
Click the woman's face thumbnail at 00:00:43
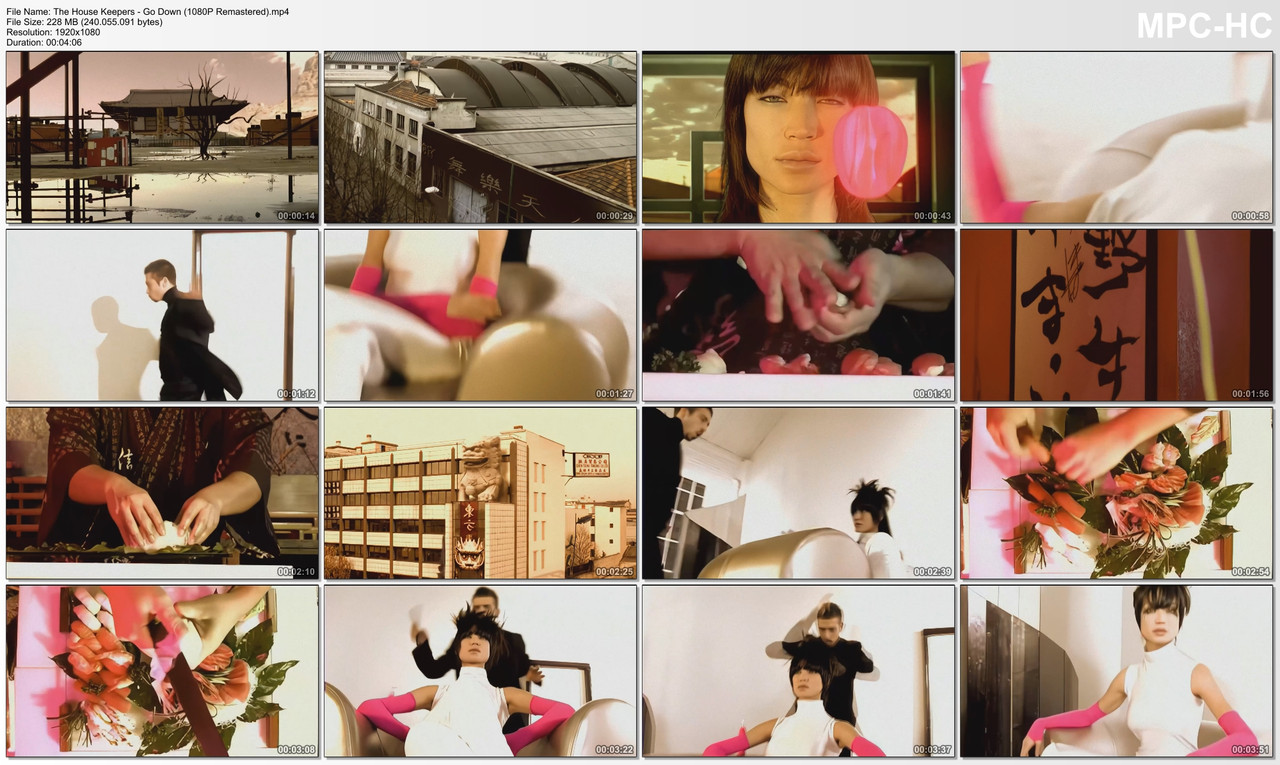click(x=798, y=137)
